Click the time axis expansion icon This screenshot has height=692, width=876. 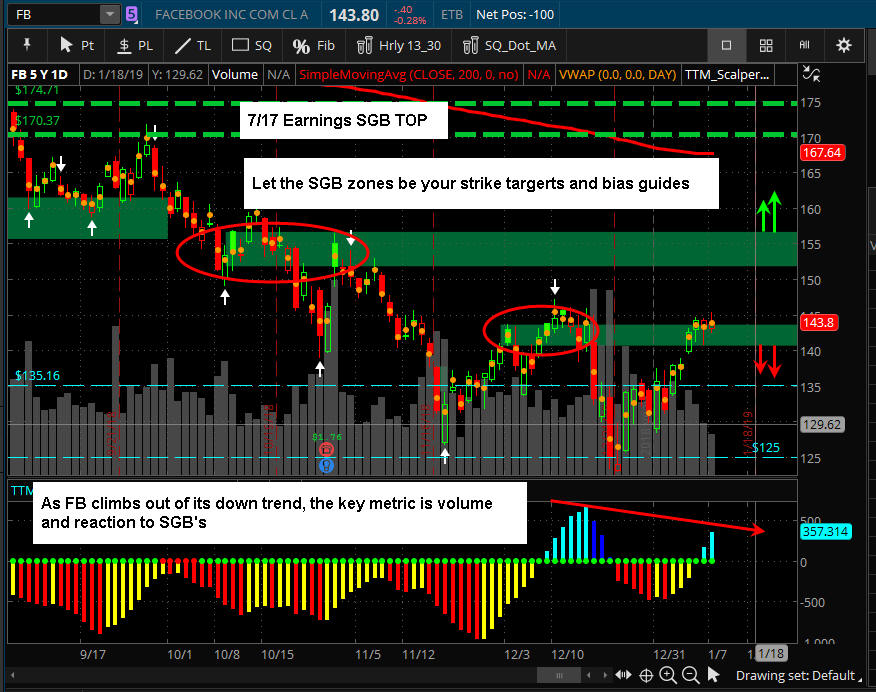point(623,675)
